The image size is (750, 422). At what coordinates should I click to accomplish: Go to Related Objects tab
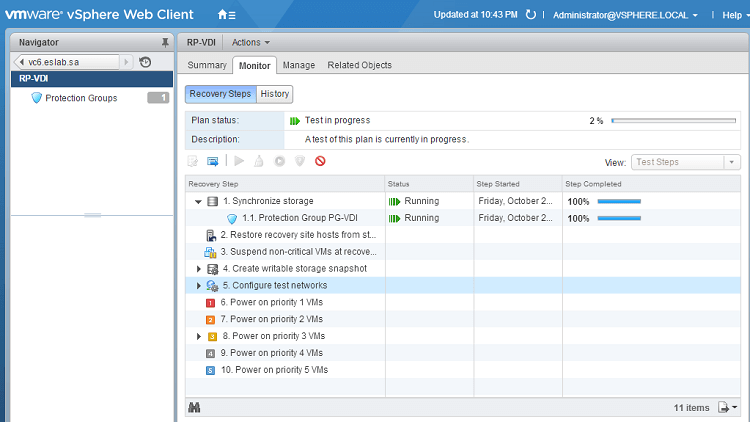(359, 65)
